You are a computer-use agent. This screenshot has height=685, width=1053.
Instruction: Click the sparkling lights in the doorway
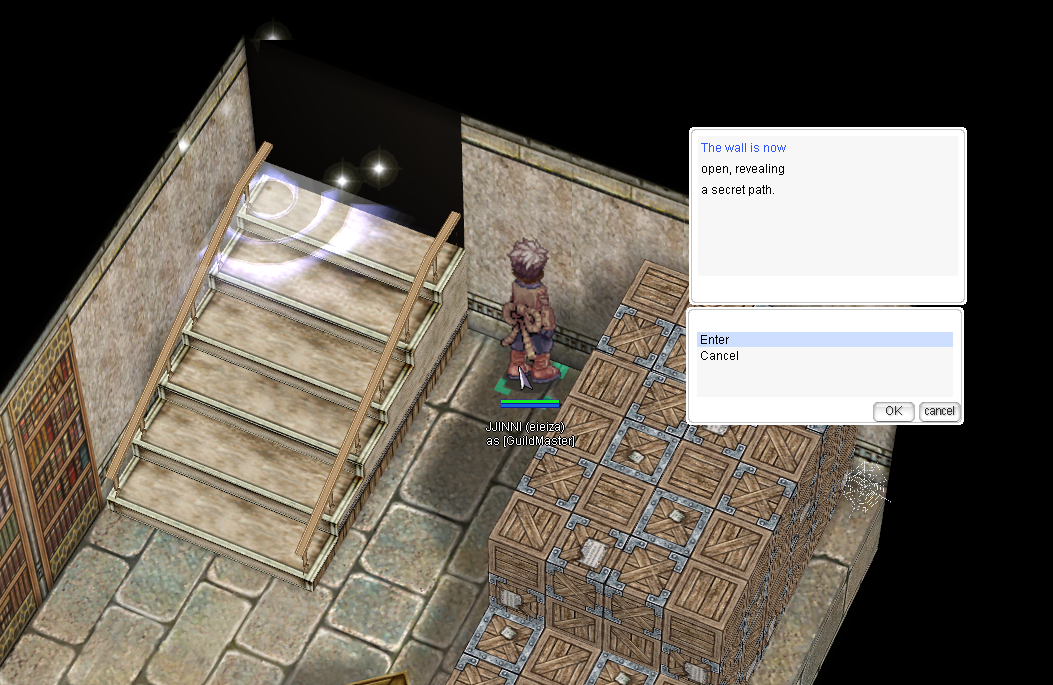click(x=360, y=170)
